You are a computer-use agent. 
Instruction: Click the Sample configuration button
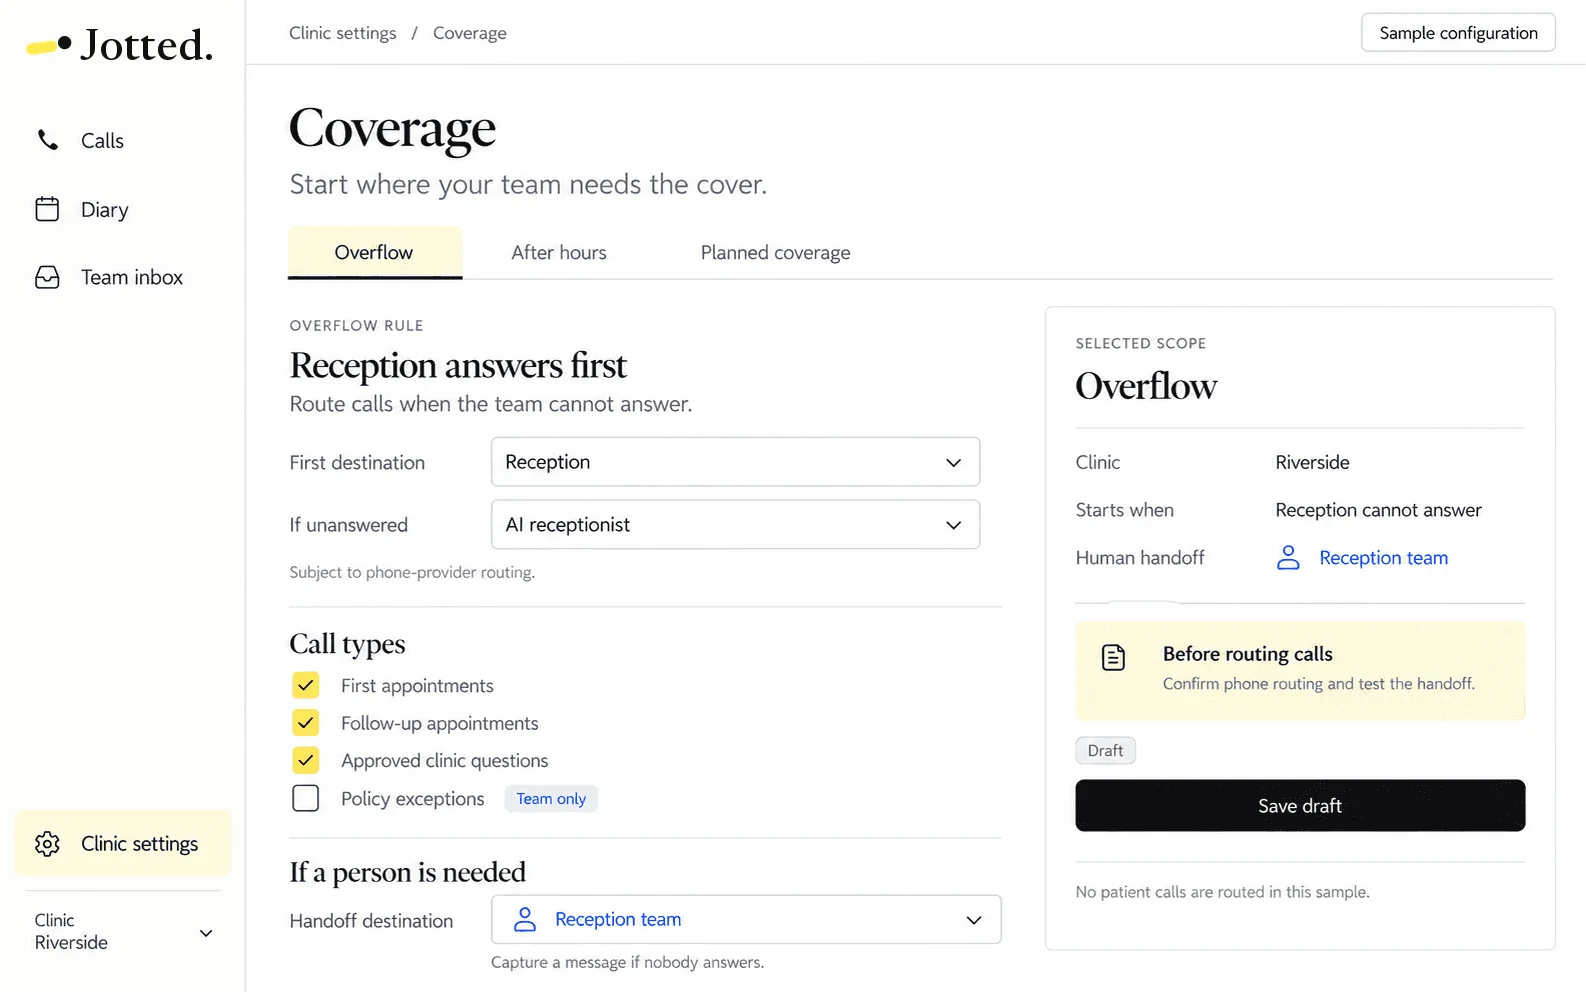coord(1458,33)
